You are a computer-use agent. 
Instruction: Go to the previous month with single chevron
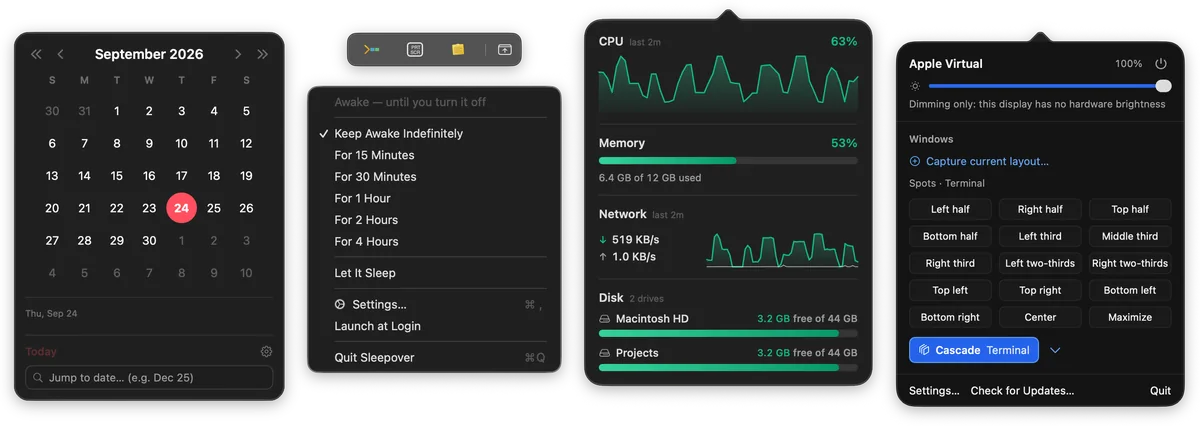[x=61, y=54]
